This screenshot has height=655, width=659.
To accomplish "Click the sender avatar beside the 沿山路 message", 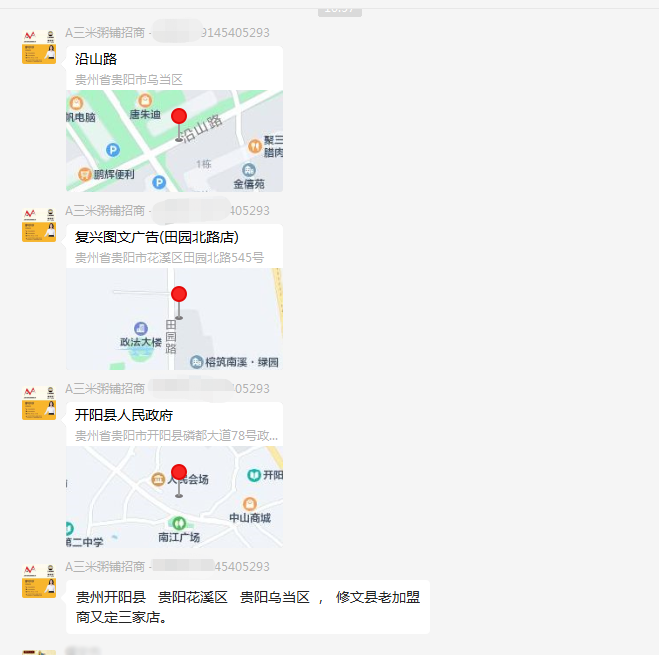I will coord(39,46).
